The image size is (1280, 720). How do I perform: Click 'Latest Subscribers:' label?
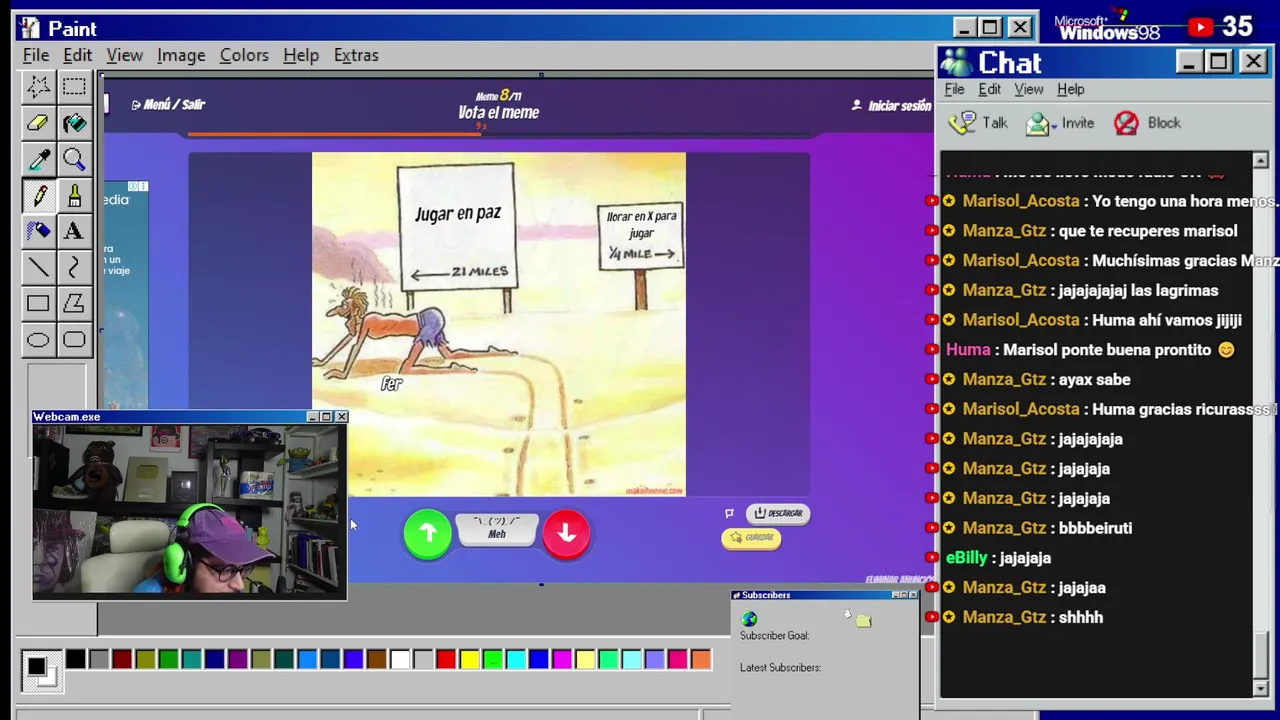[x=780, y=668]
